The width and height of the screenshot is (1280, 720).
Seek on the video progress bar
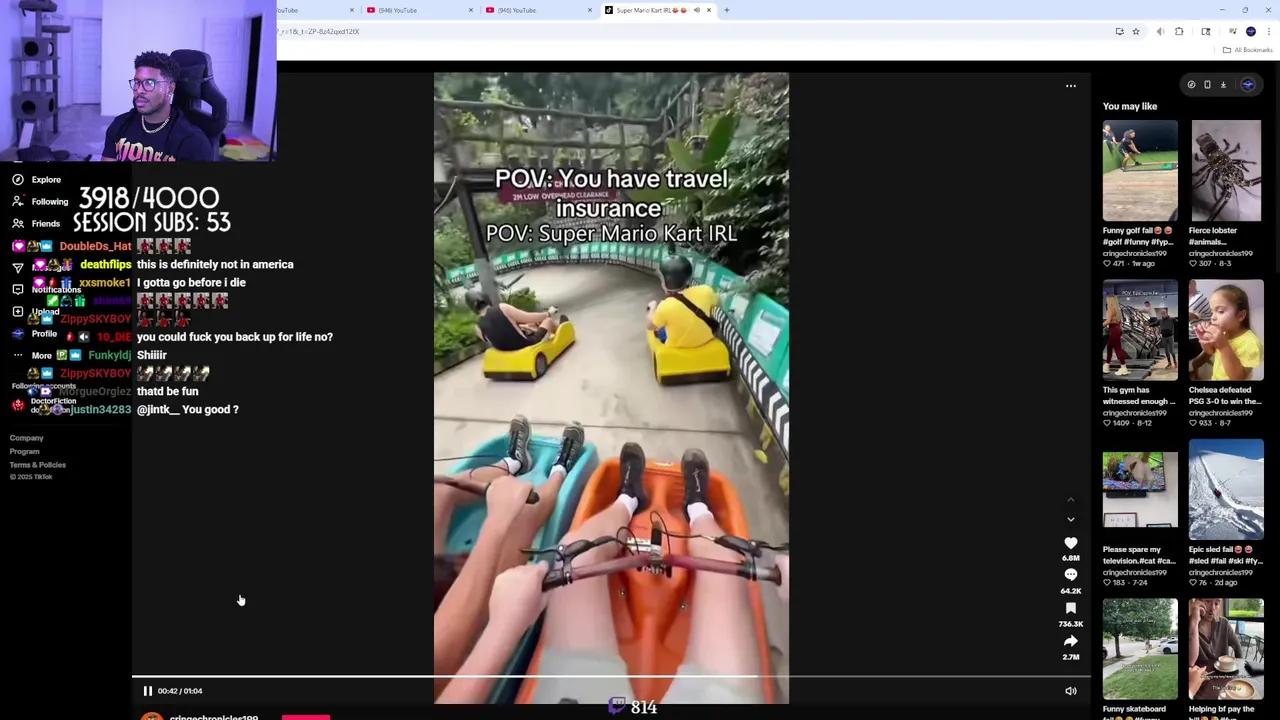click(611, 677)
